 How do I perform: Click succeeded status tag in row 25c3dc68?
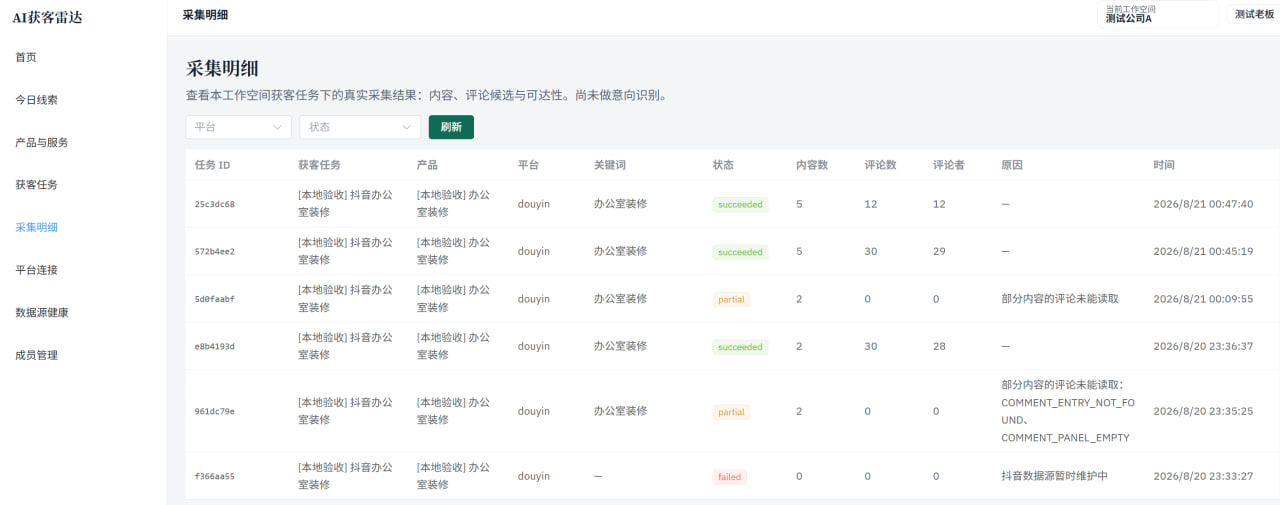pos(740,204)
